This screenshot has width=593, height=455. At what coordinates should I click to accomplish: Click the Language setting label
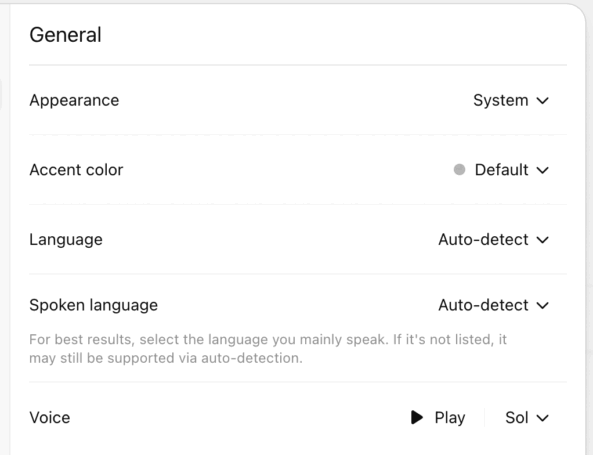pyautogui.click(x=66, y=240)
